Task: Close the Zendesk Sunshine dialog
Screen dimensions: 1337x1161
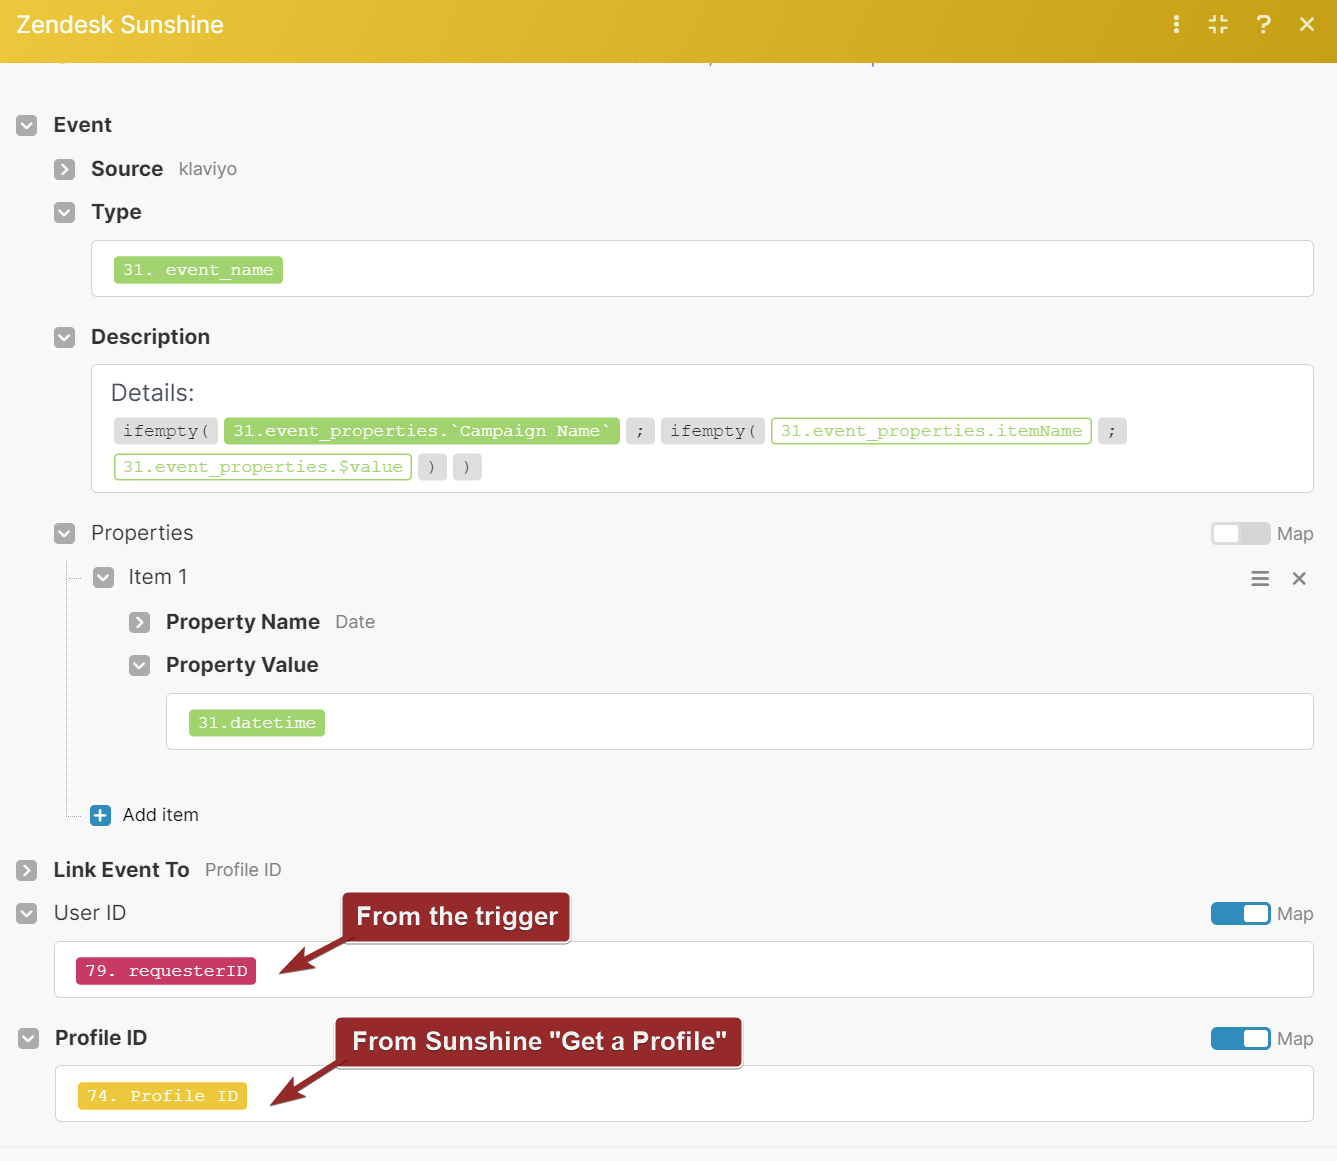Action: 1307,24
